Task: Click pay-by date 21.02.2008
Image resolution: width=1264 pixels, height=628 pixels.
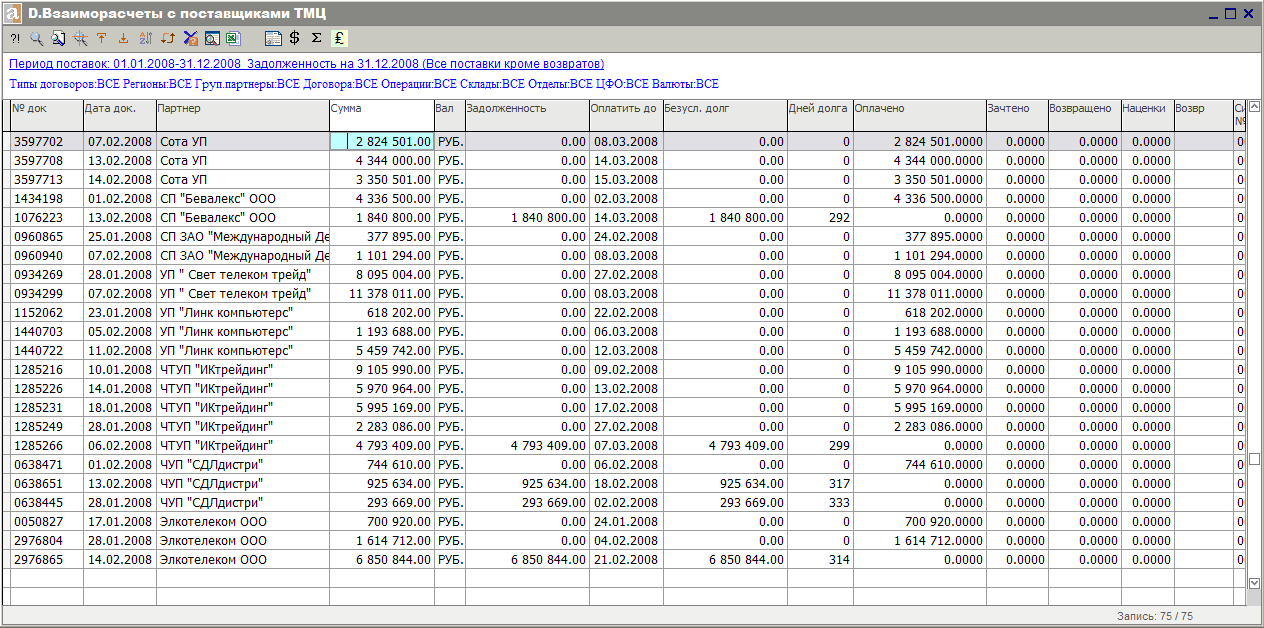Action: (626, 560)
